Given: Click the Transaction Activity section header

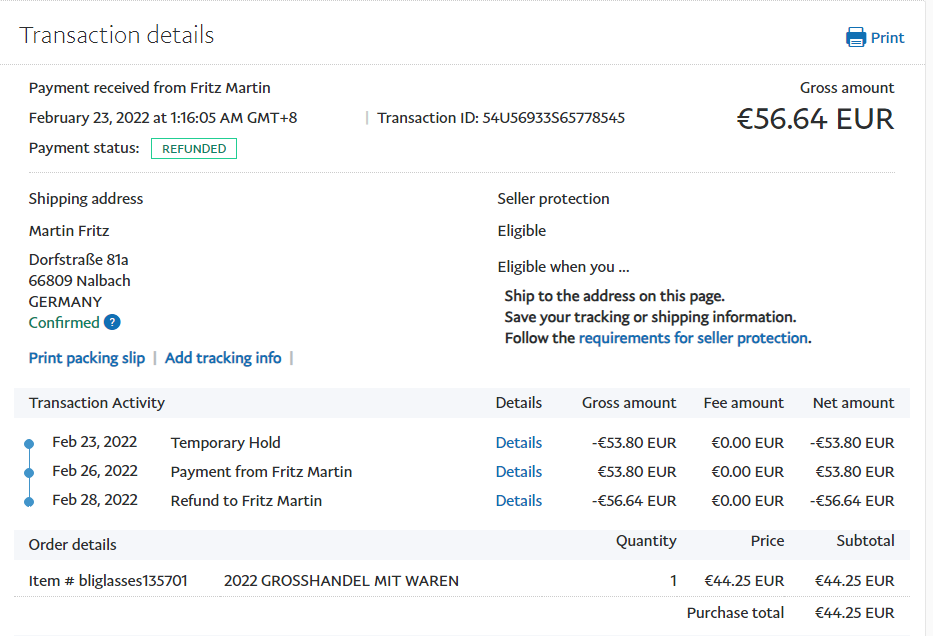Looking at the screenshot, I should coord(97,403).
